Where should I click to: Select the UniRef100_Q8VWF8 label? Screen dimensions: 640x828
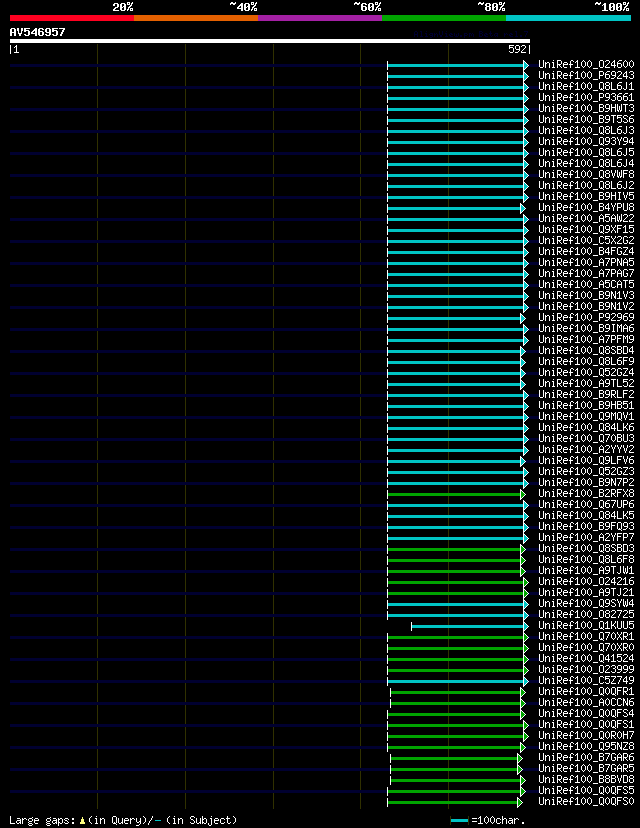point(586,174)
